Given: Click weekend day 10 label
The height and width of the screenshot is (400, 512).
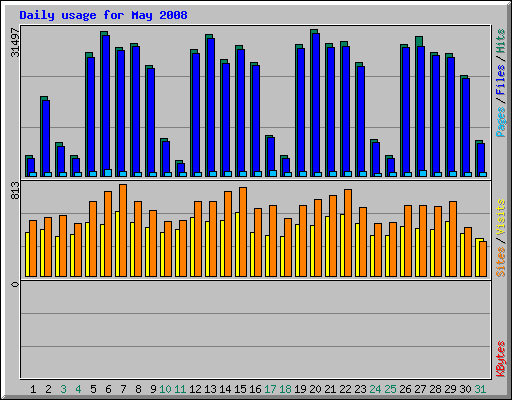Looking at the screenshot, I should click(x=165, y=389).
